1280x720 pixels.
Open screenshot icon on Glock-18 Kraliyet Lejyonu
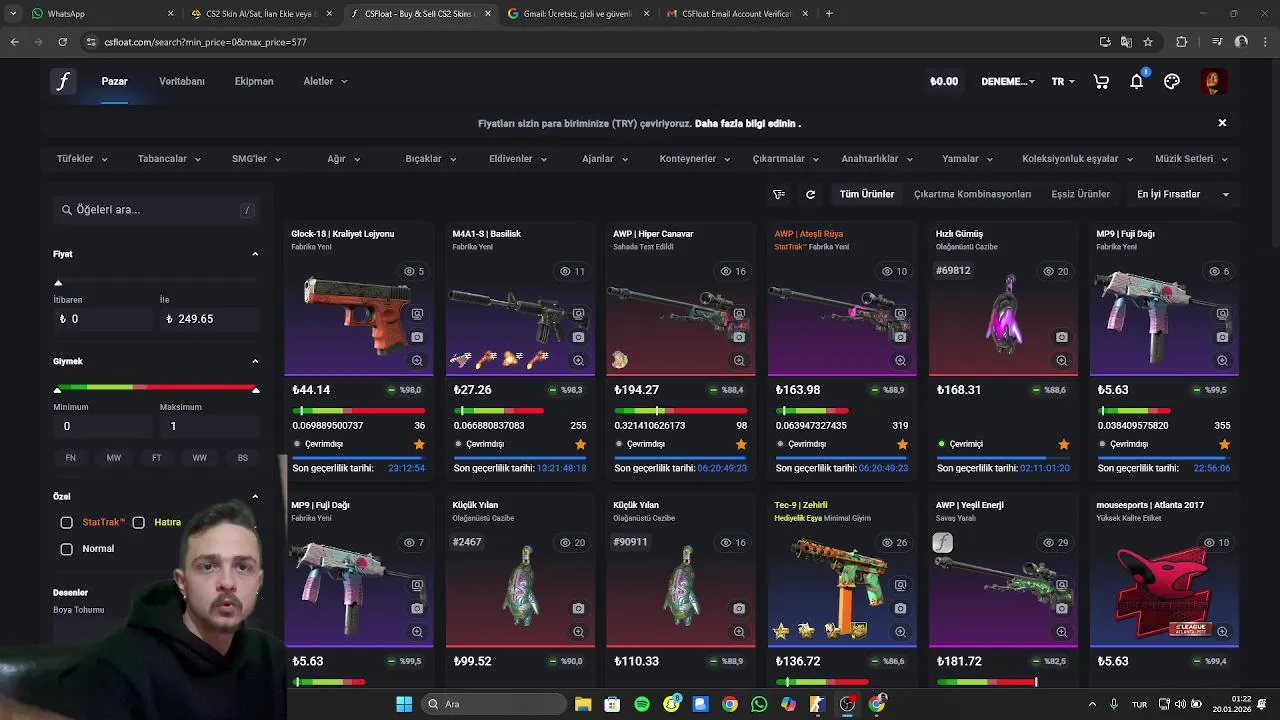[417, 337]
